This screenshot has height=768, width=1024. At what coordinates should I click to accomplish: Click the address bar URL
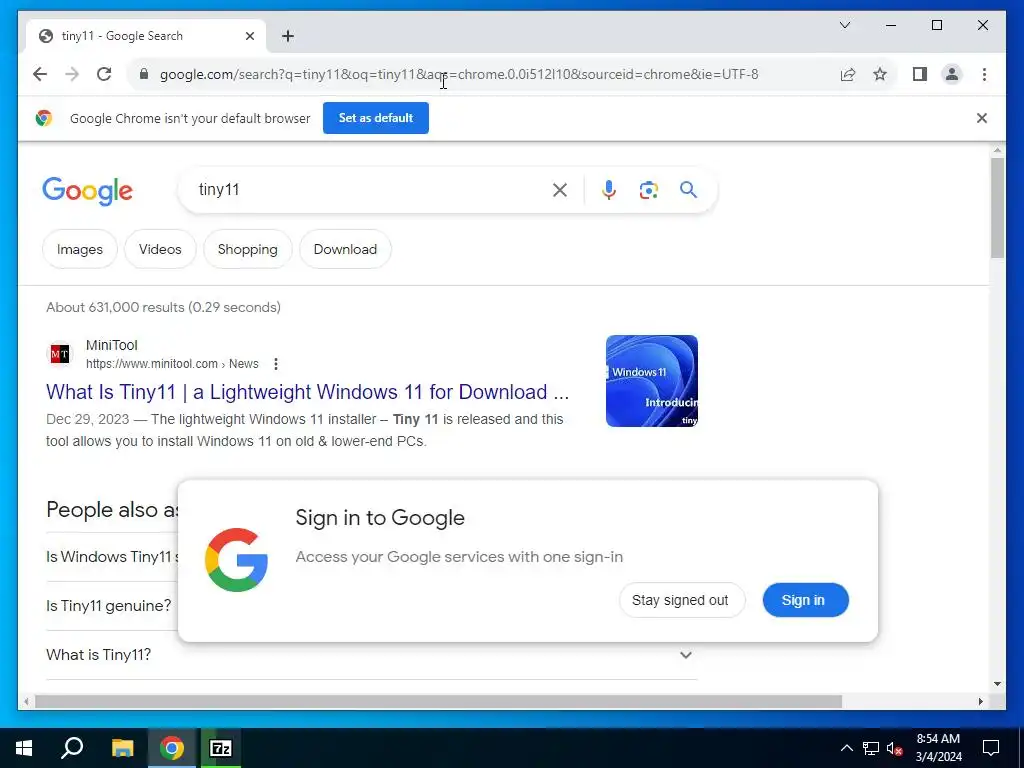pyautogui.click(x=458, y=74)
